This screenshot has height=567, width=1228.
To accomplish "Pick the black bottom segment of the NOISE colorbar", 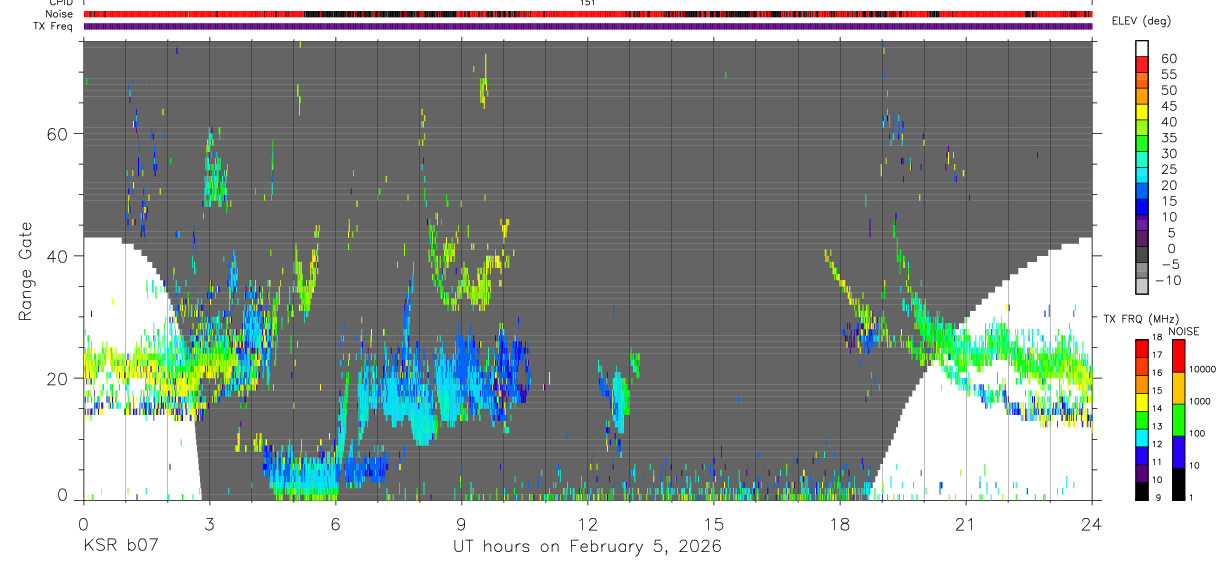I will pyautogui.click(x=1177, y=483).
